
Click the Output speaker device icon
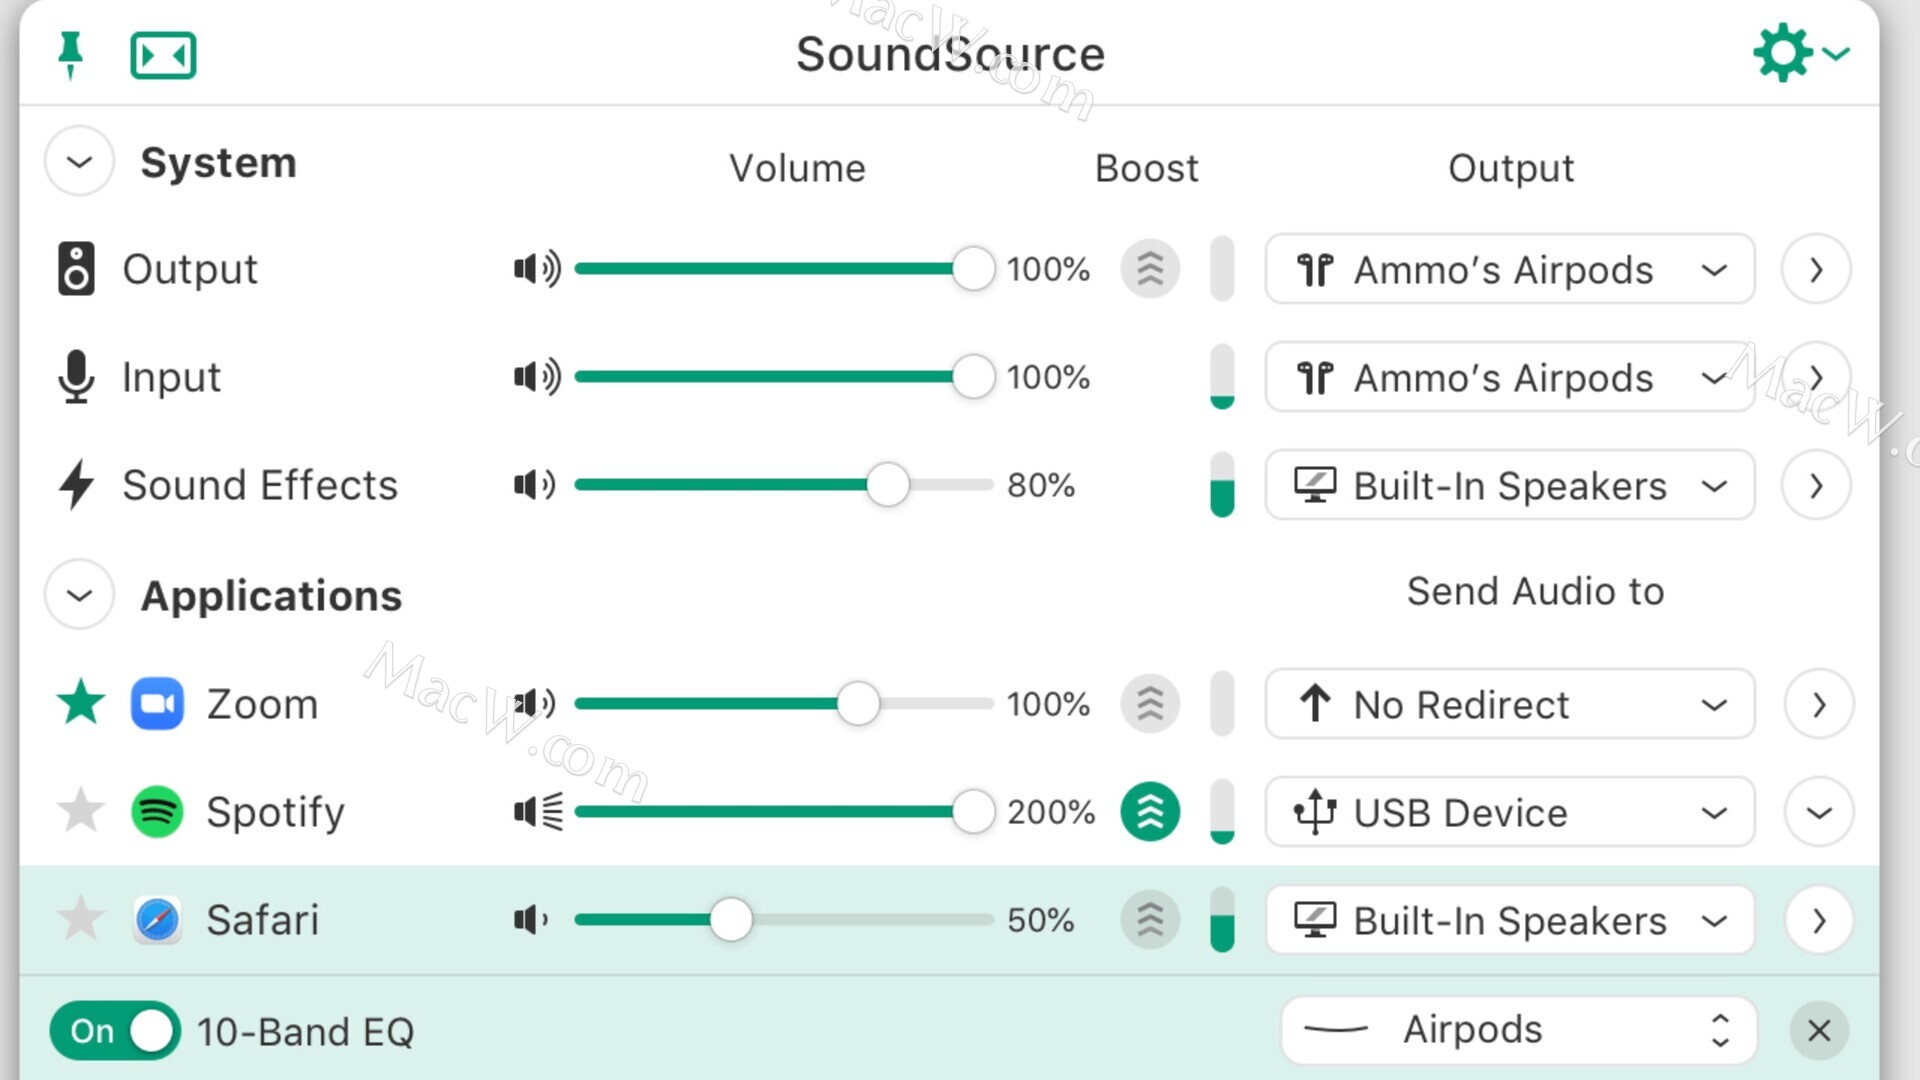(76, 268)
